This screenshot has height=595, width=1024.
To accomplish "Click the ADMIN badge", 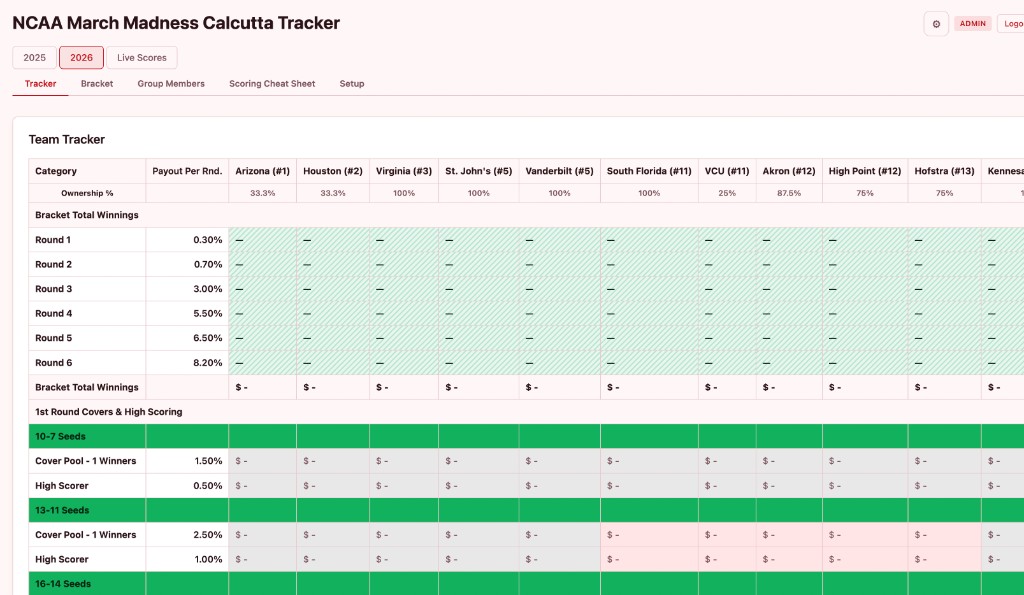I will pyautogui.click(x=972, y=22).
